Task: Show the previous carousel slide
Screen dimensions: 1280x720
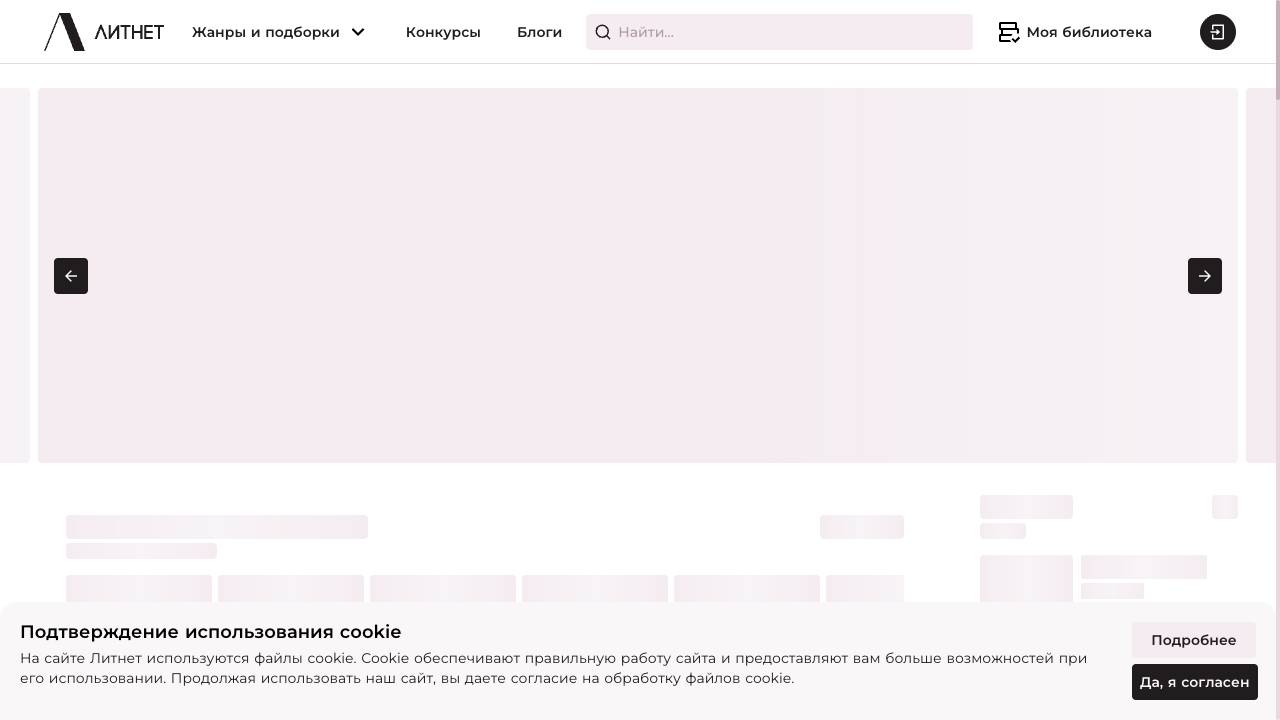Action: [71, 276]
